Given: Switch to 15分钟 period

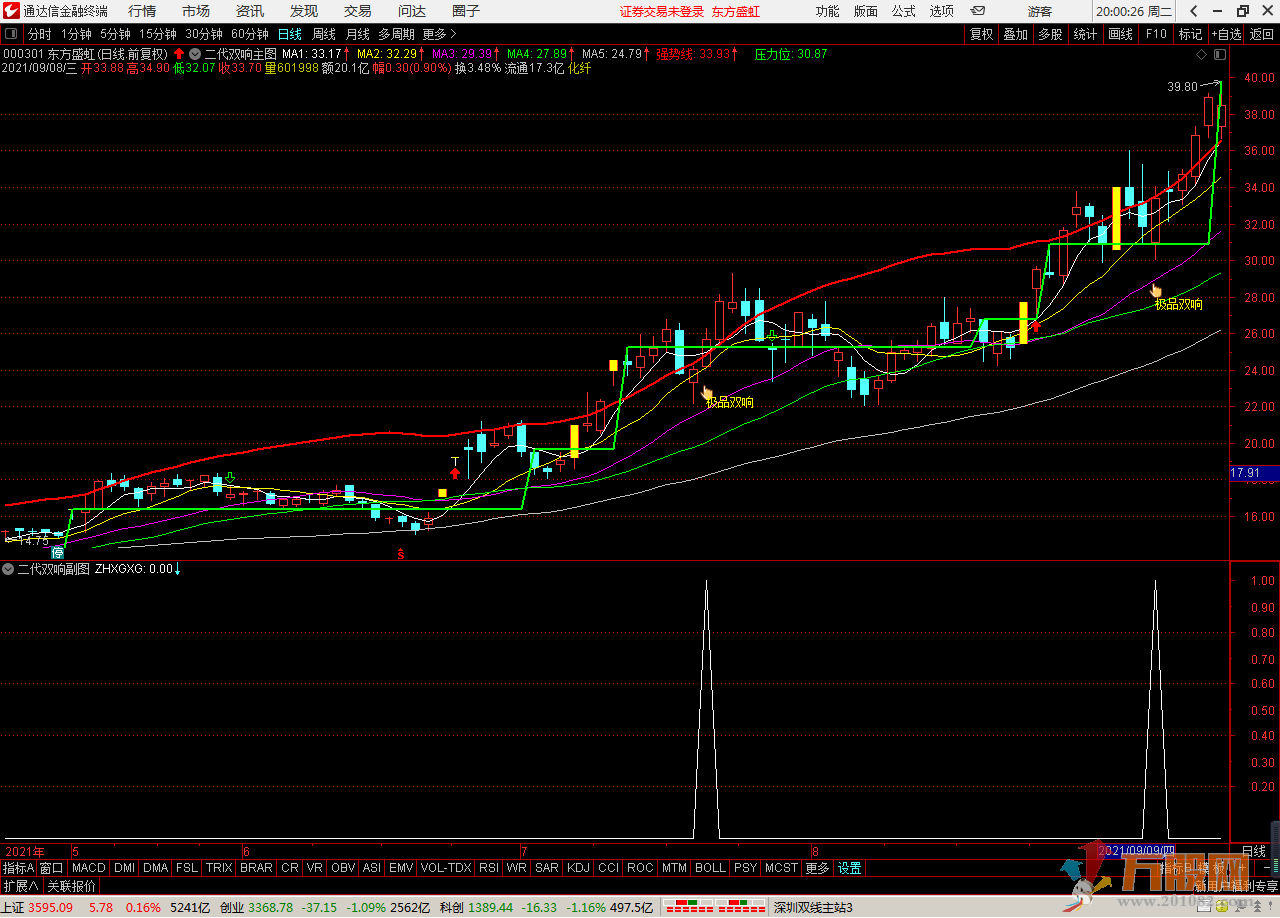Looking at the screenshot, I should pyautogui.click(x=158, y=33).
